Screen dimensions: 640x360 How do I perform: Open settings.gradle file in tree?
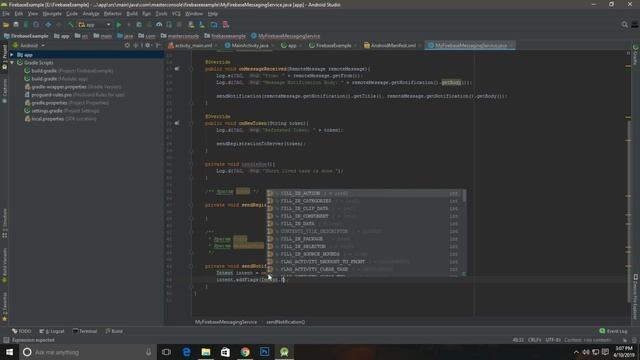click(62, 111)
